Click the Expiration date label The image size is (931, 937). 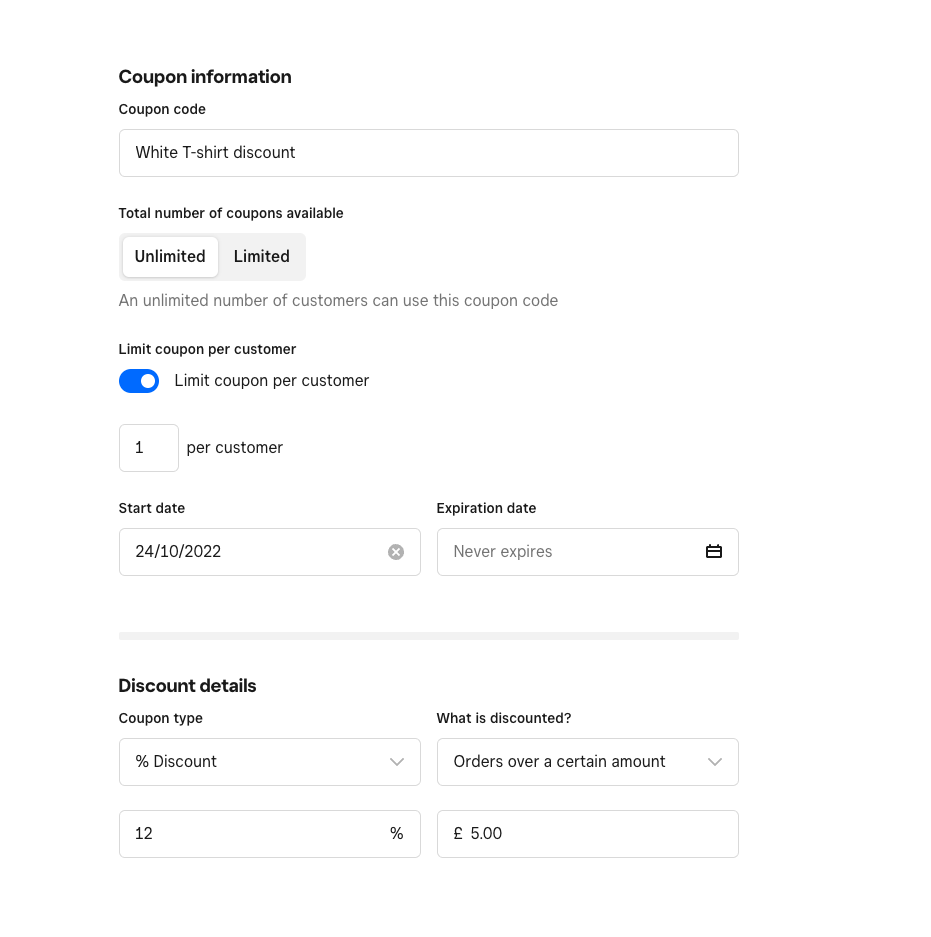(x=486, y=508)
